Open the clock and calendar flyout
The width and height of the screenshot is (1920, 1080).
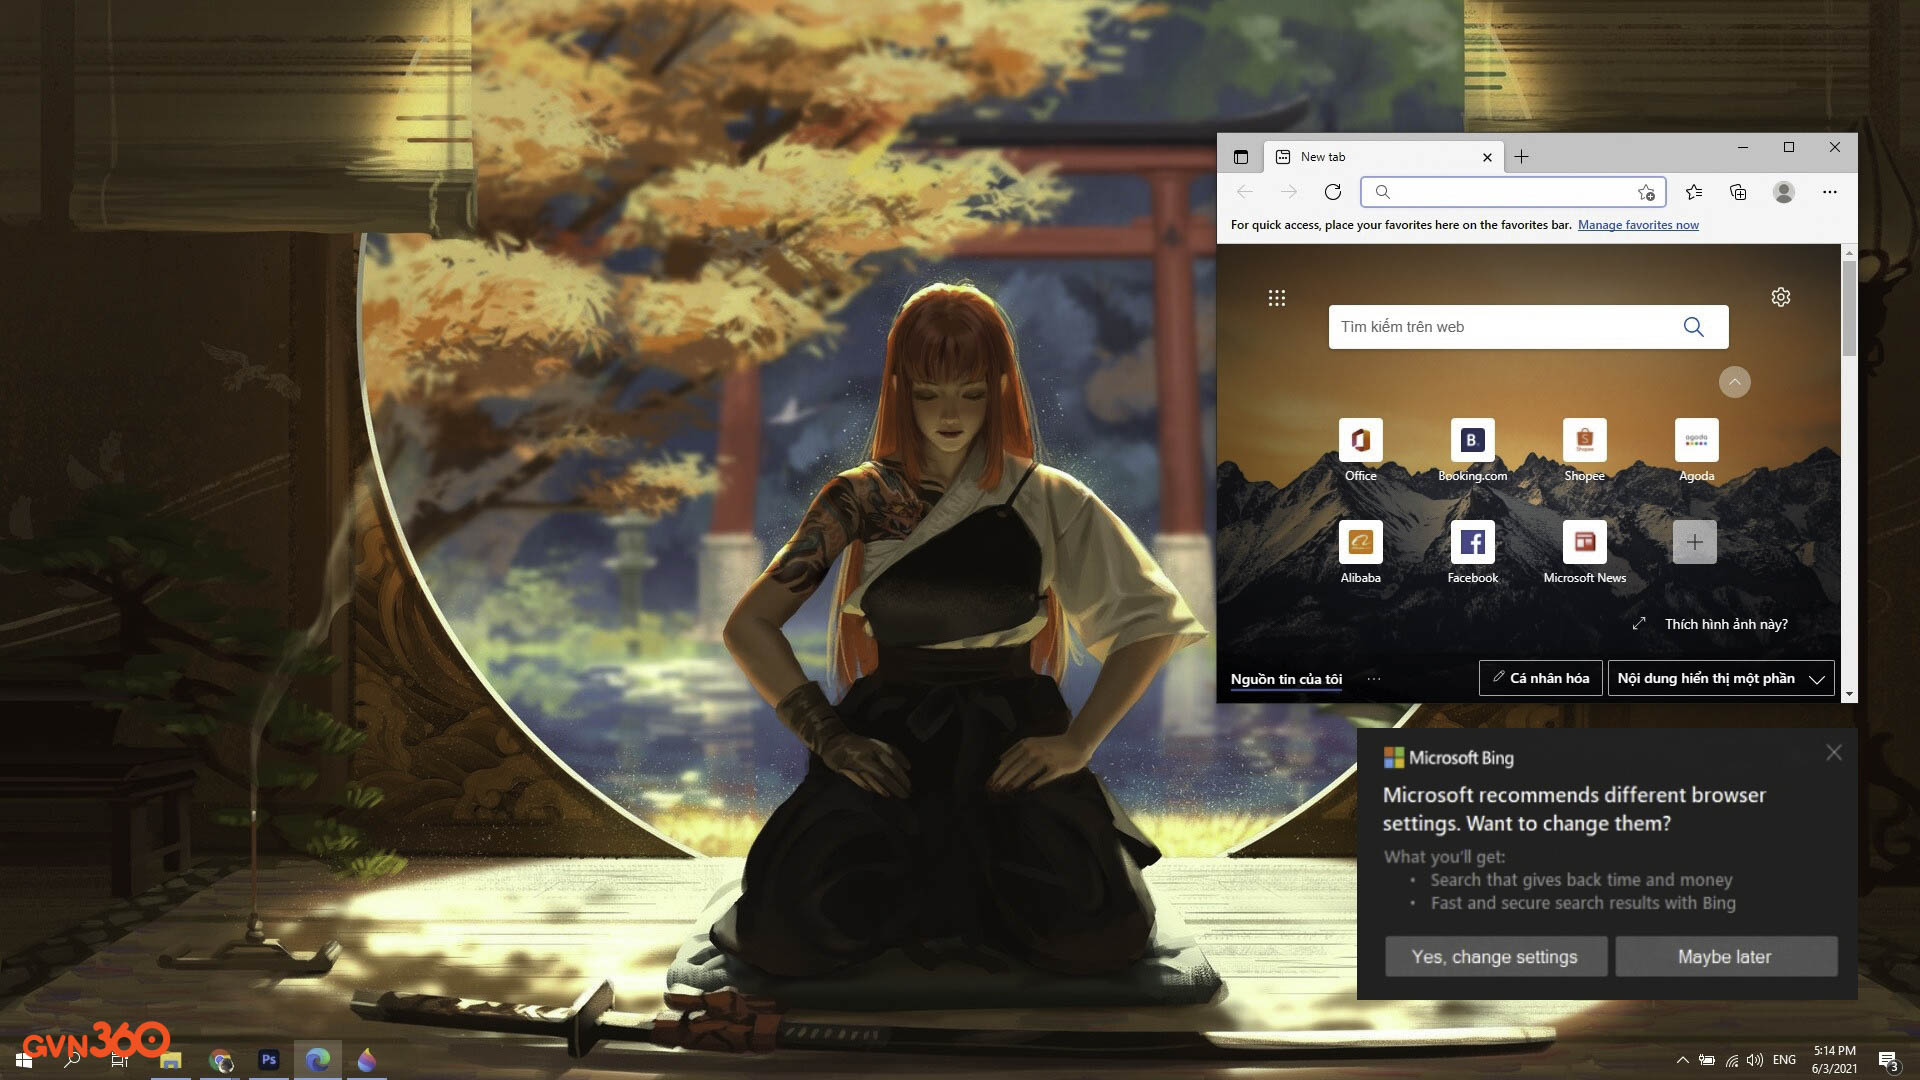[x=1834, y=1060]
